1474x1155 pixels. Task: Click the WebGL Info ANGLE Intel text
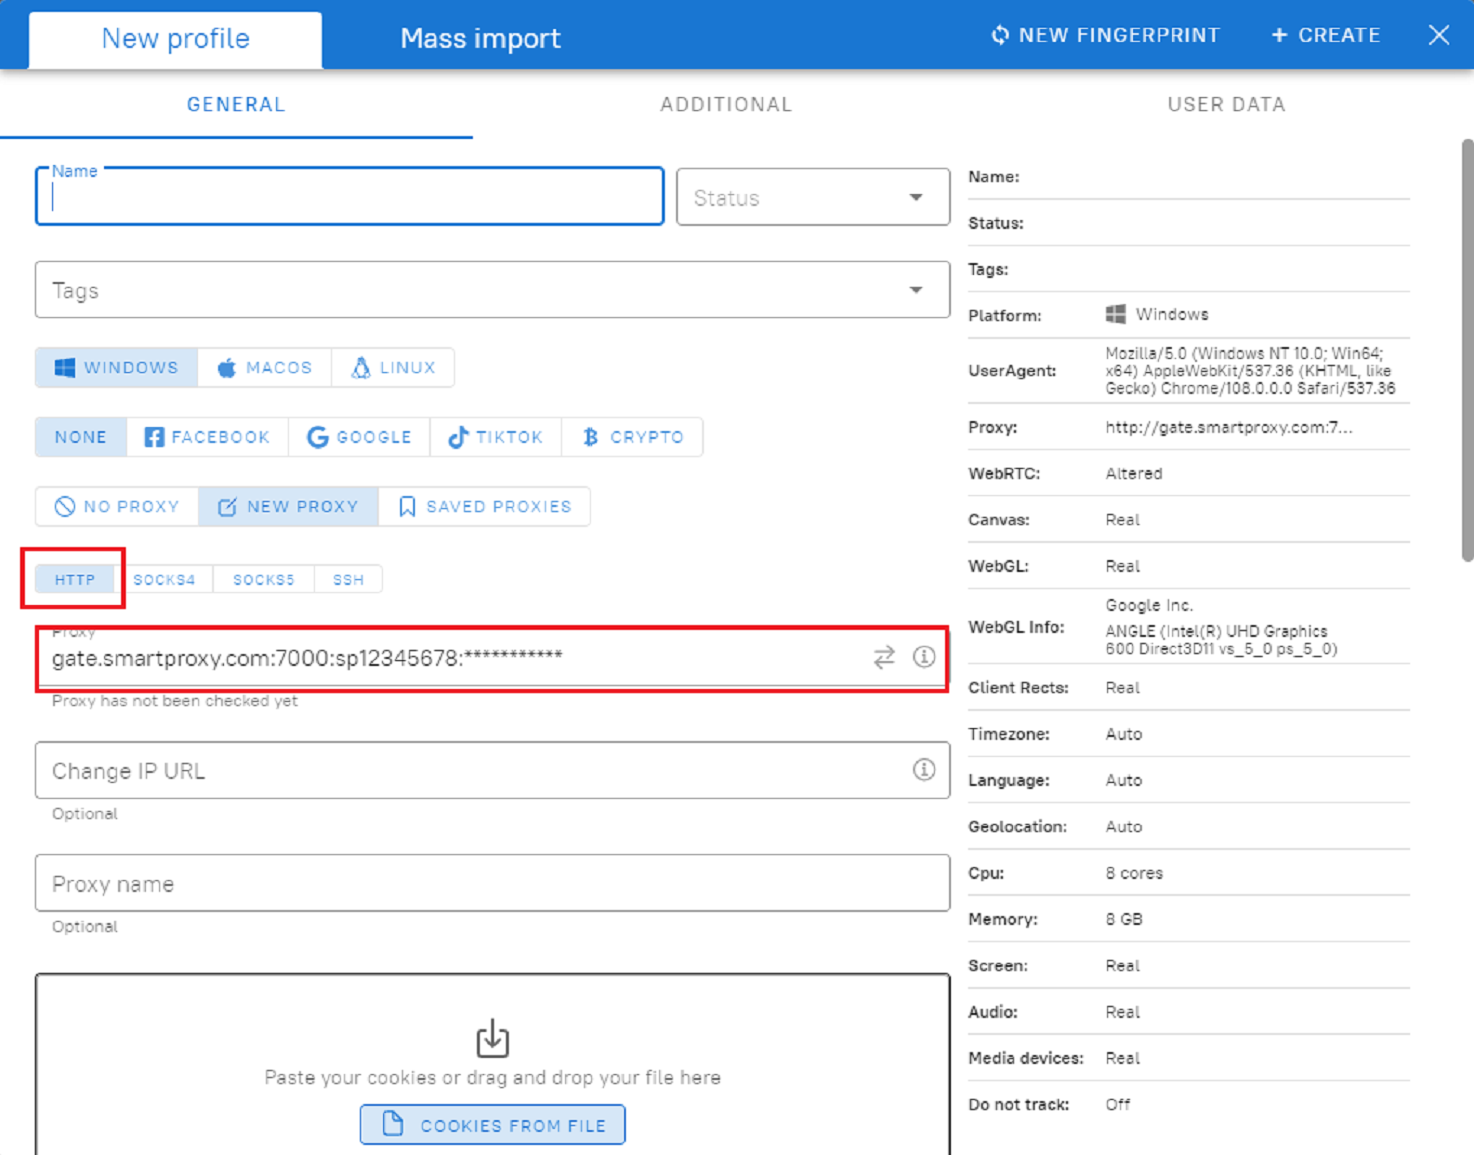click(x=1221, y=640)
